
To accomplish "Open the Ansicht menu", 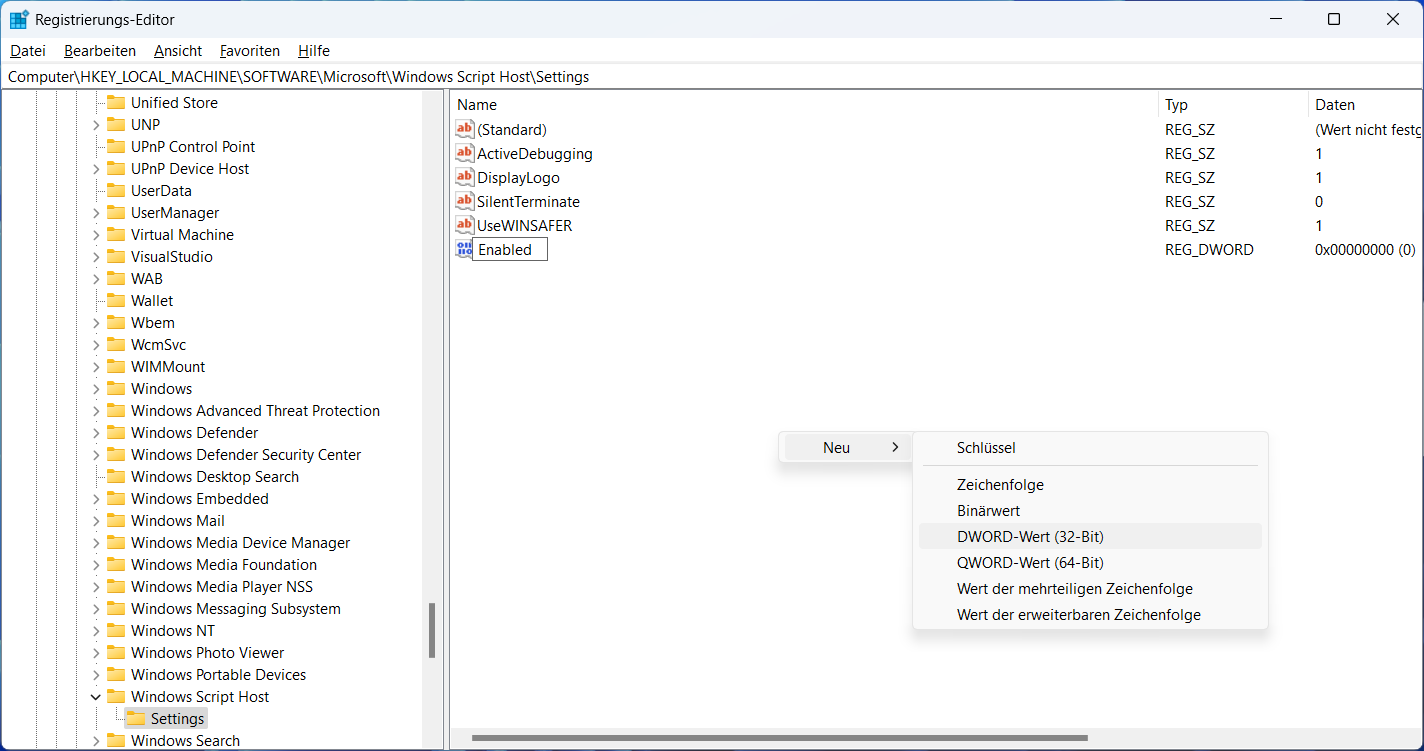I will pos(178,50).
